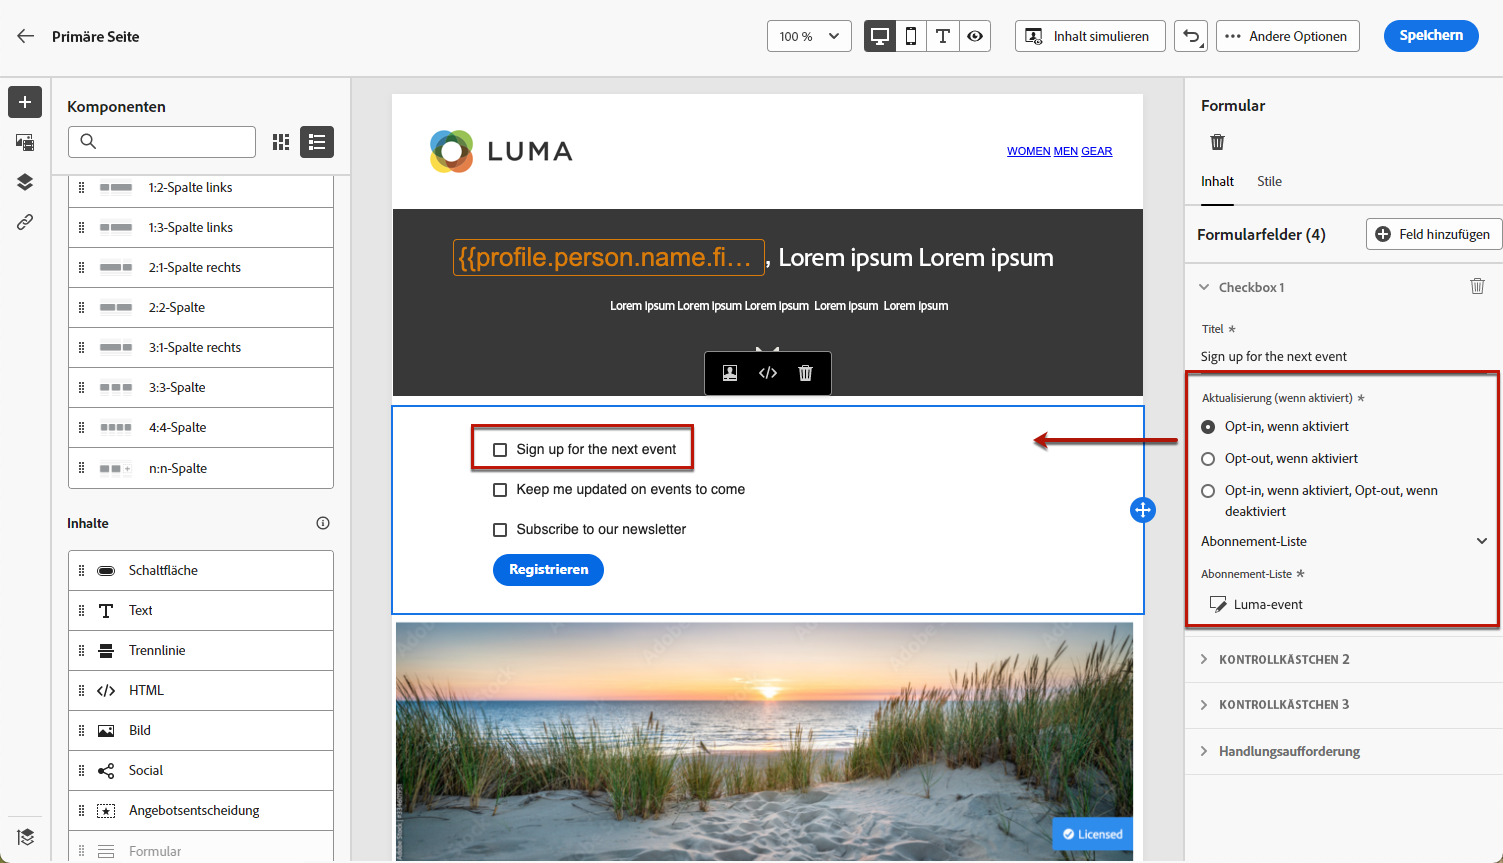Select the n:n-Spalte component
This screenshot has width=1503, height=863.
click(x=201, y=468)
